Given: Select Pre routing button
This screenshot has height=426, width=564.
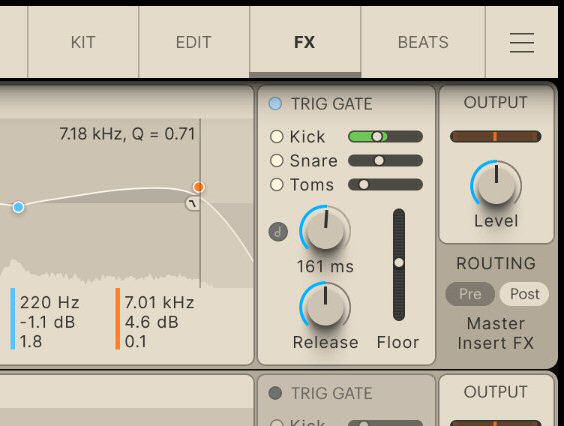Looking at the screenshot, I should point(470,294).
